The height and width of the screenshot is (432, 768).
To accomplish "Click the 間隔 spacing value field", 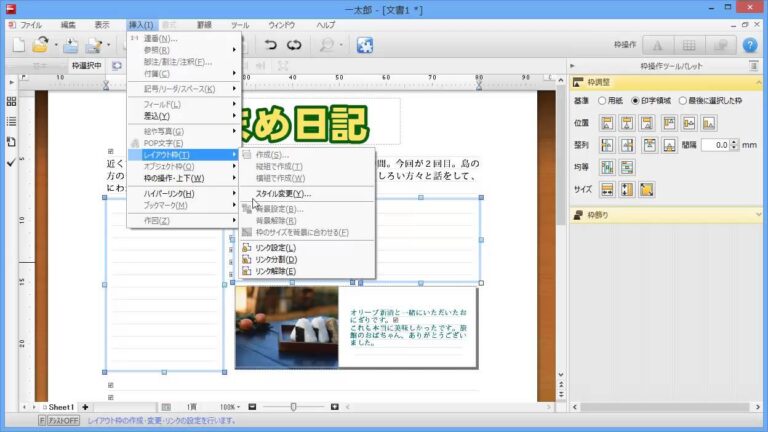I will coord(715,145).
